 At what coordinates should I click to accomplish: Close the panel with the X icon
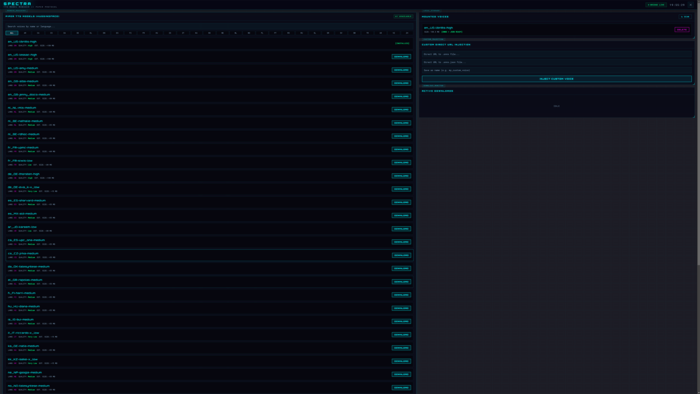[690, 5]
